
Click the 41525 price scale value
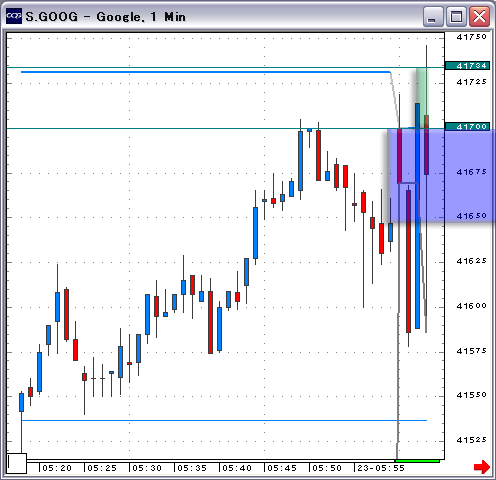point(471,440)
